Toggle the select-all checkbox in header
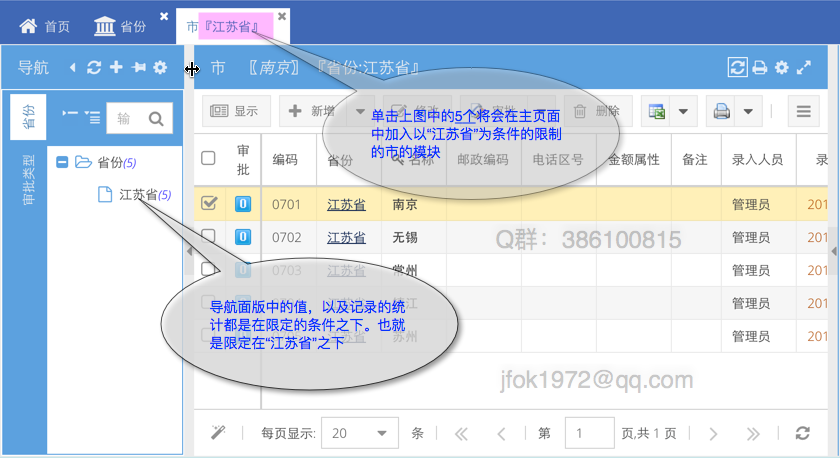This screenshot has height=458, width=840. (208, 158)
